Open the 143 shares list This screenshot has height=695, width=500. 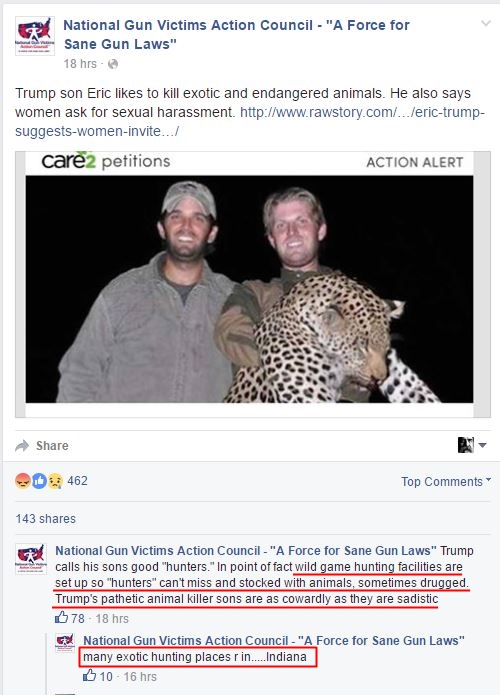[46, 519]
